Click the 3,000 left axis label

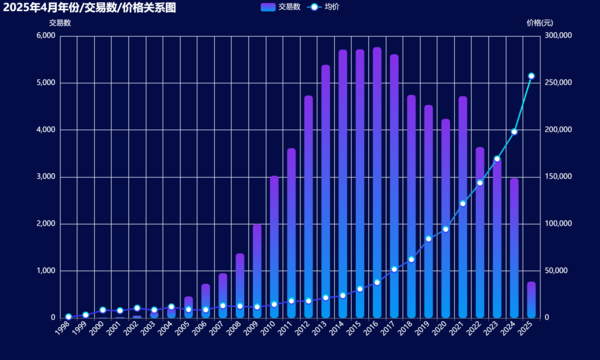pos(46,177)
